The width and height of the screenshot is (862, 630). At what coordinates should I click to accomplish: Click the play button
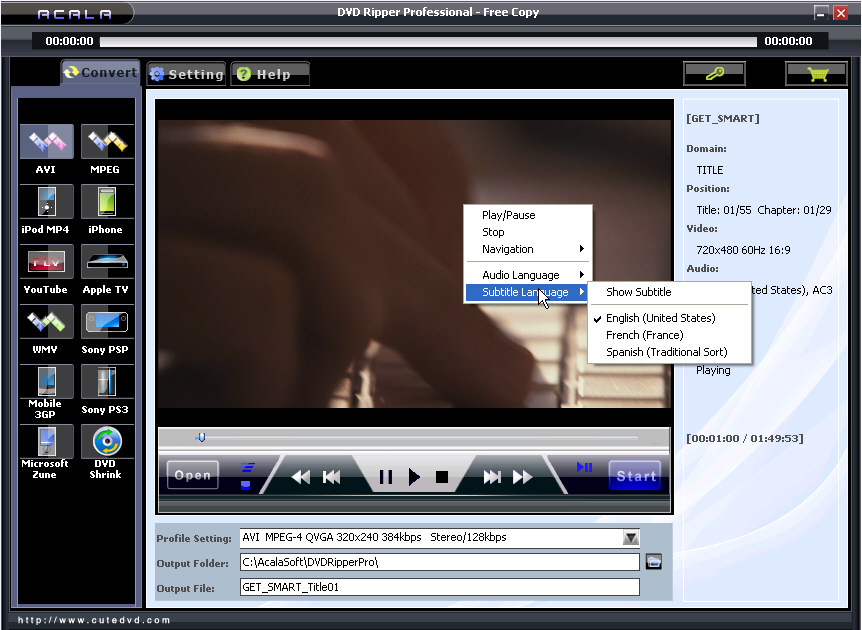tap(414, 477)
